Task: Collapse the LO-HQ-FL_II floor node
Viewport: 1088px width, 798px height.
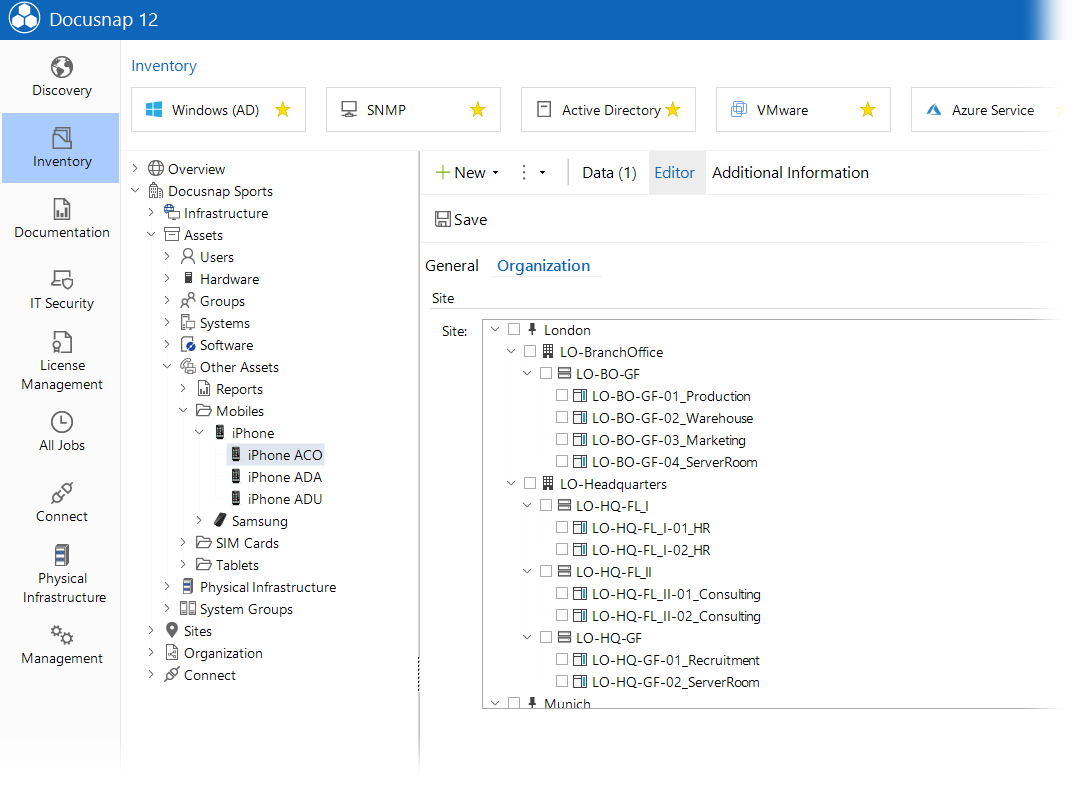Action: tap(527, 571)
